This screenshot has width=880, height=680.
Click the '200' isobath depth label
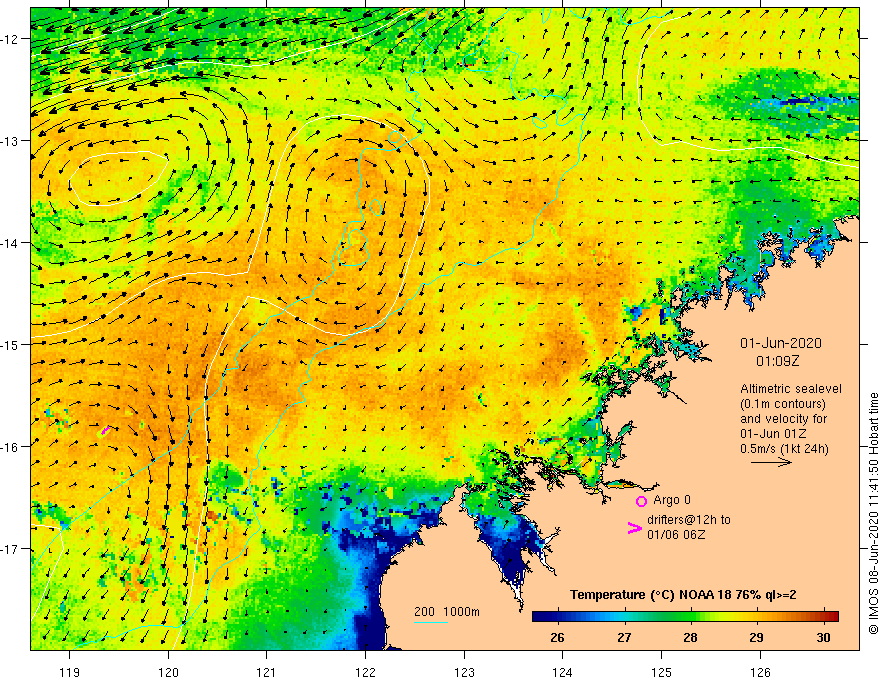pyautogui.click(x=424, y=612)
